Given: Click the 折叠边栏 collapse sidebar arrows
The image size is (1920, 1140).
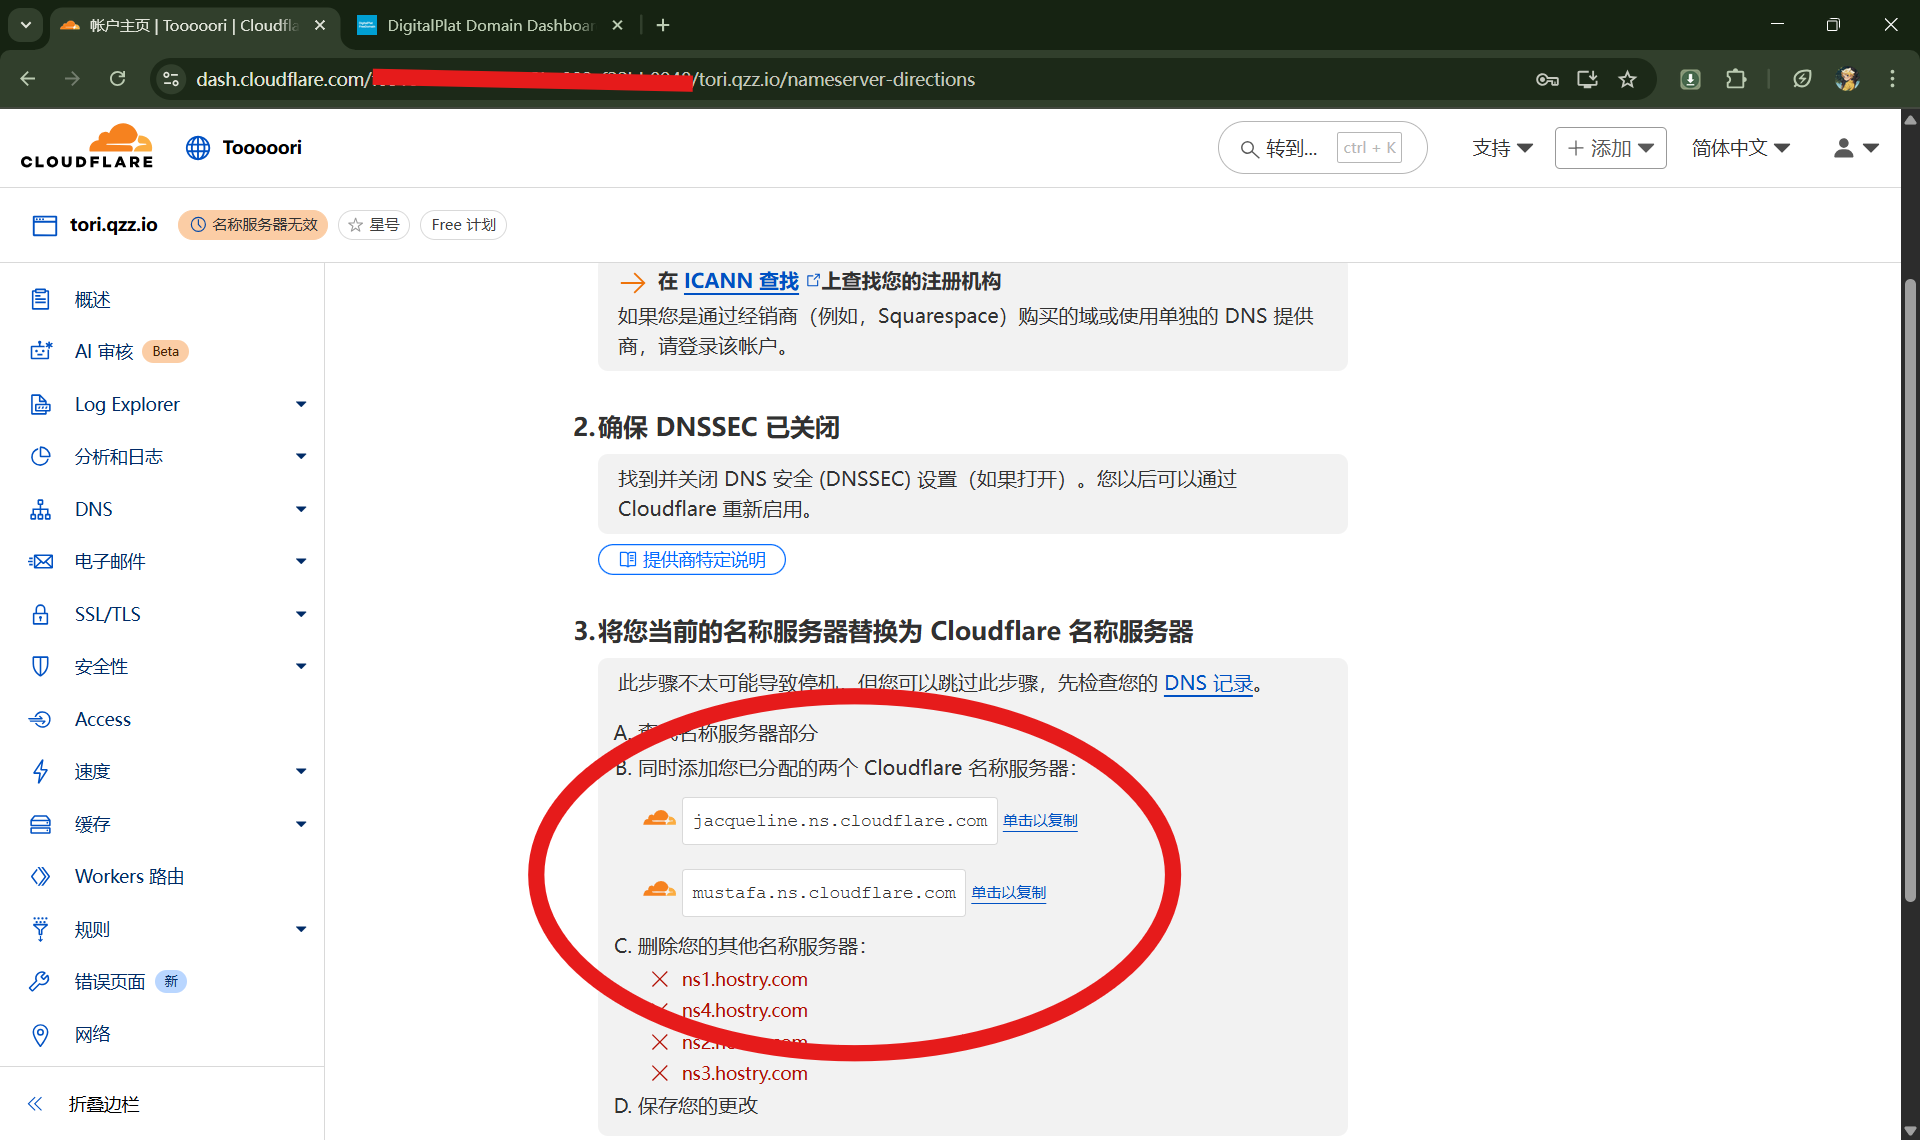Looking at the screenshot, I should click(35, 1104).
